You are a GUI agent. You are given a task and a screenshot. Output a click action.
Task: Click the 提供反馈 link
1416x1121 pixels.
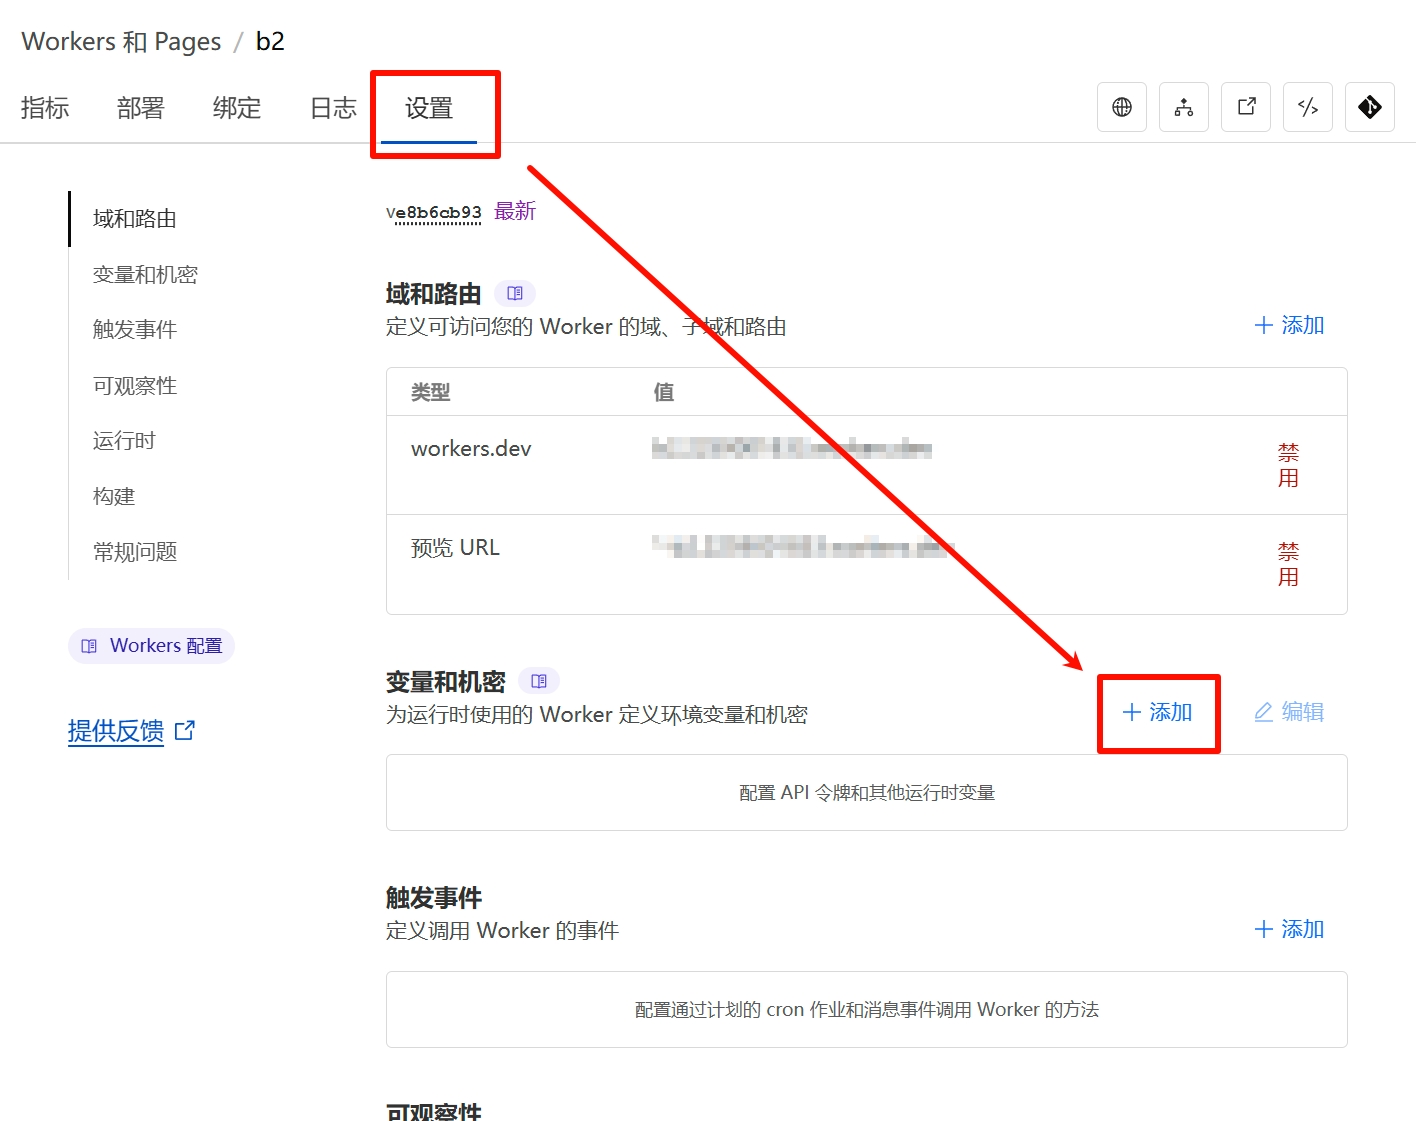pyautogui.click(x=116, y=731)
